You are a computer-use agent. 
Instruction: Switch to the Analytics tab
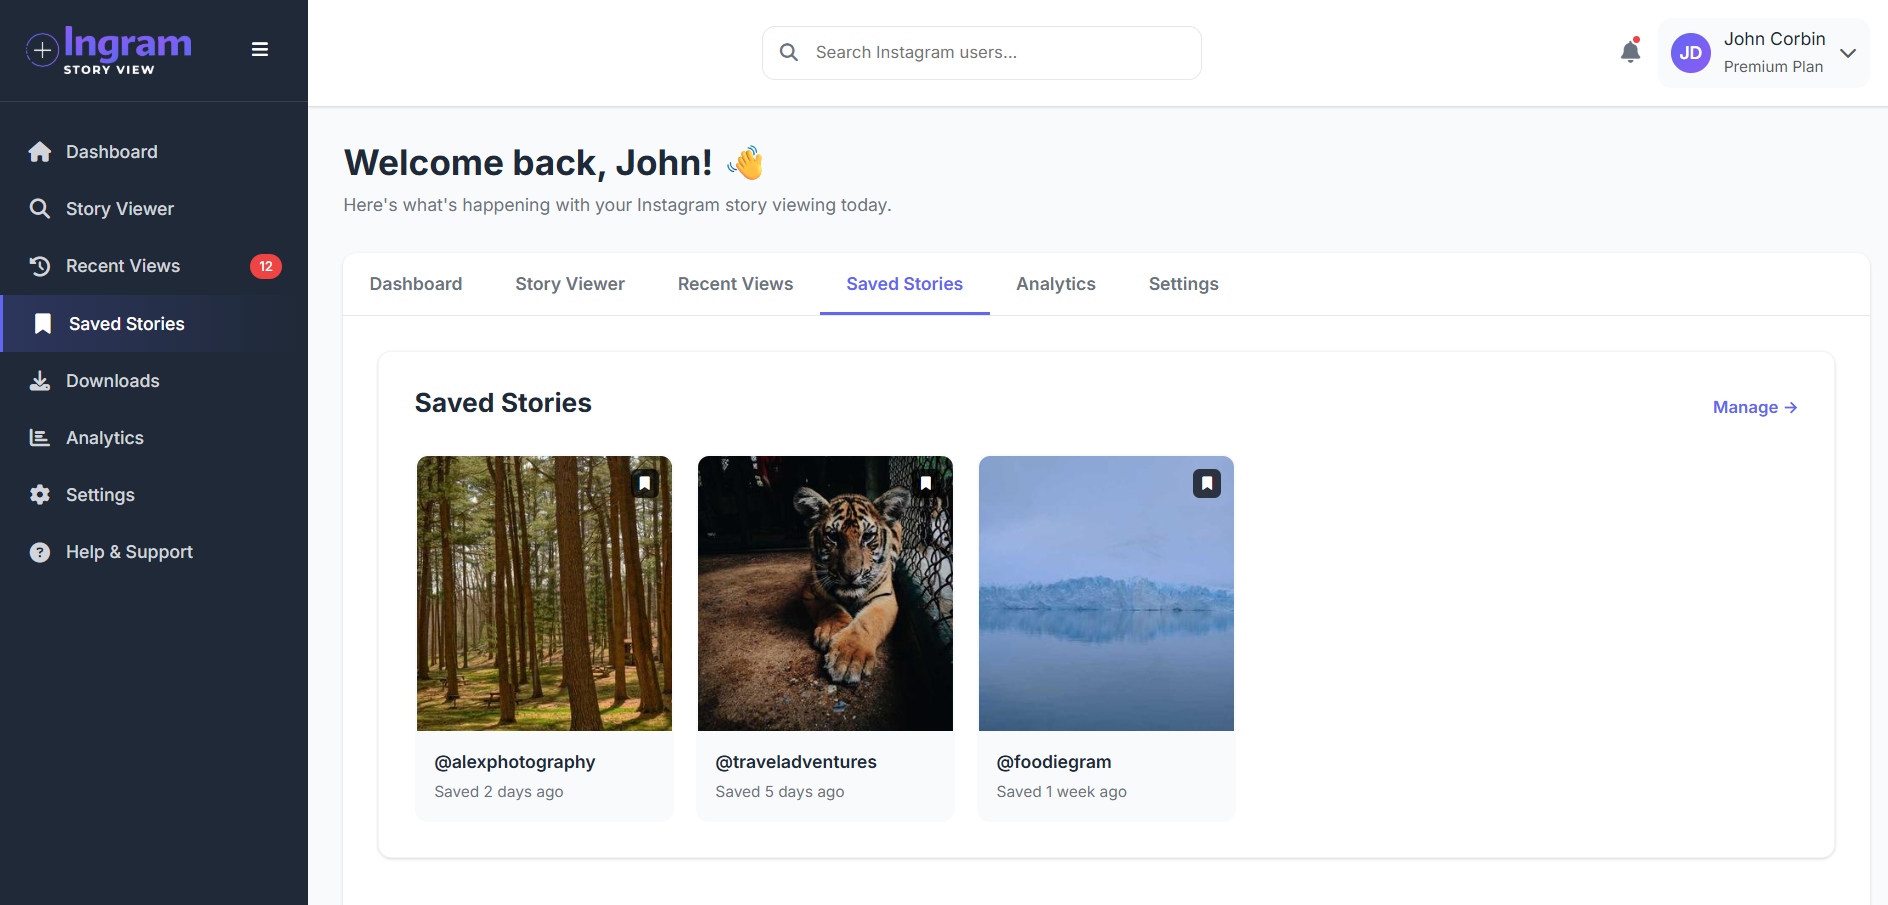point(1056,284)
